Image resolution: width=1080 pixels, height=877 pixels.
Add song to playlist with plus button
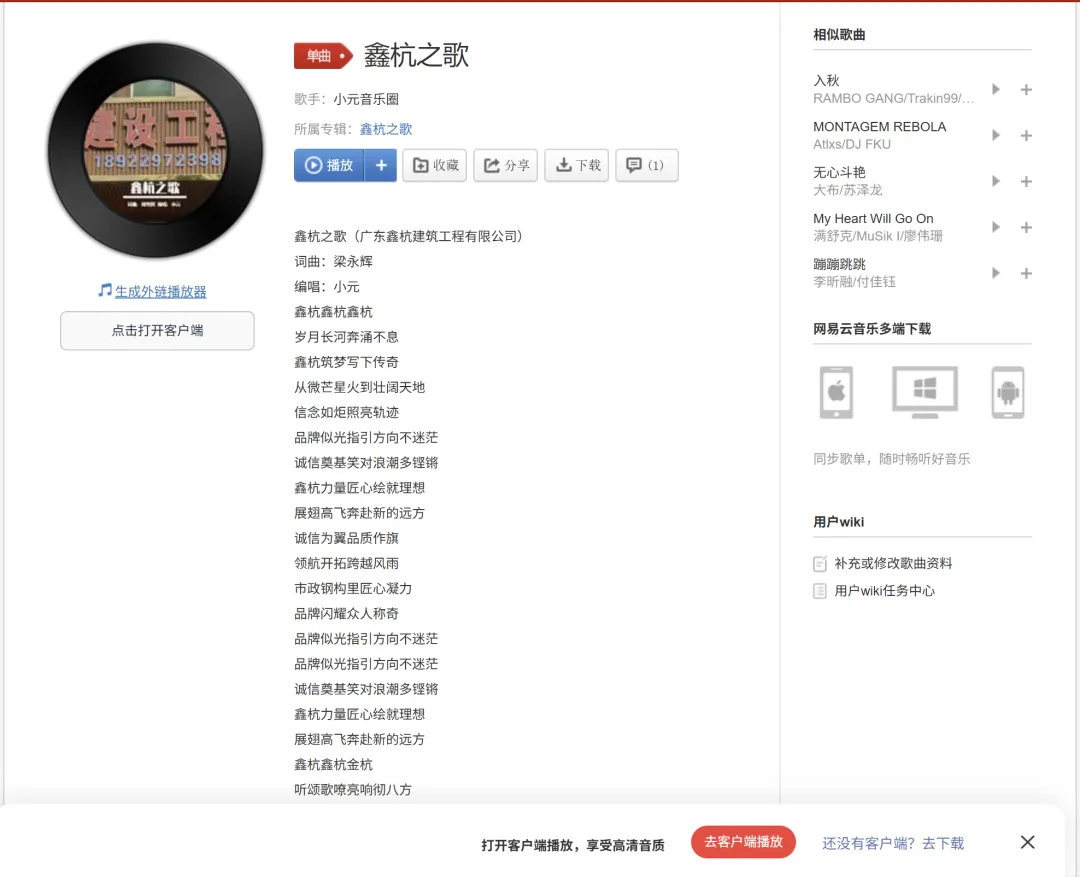(381, 165)
